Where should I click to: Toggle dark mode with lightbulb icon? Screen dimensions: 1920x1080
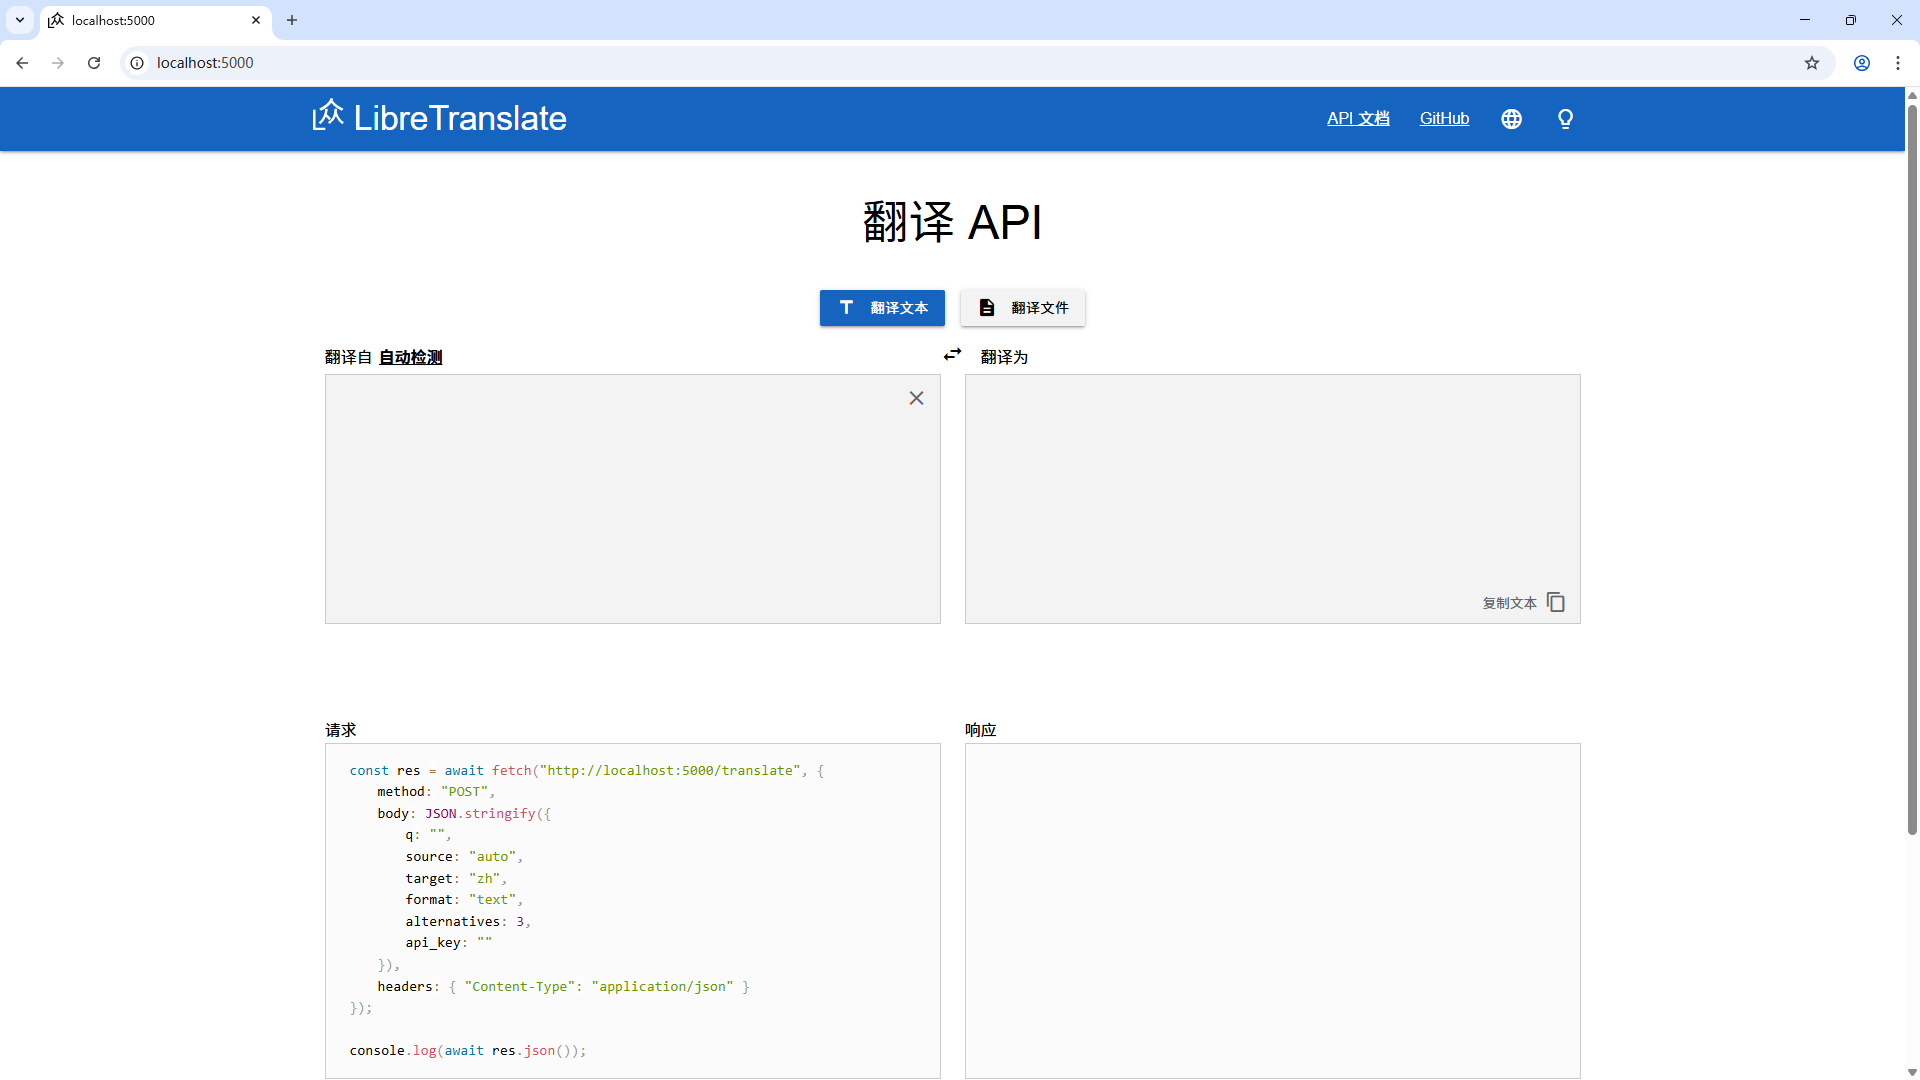1565,119
